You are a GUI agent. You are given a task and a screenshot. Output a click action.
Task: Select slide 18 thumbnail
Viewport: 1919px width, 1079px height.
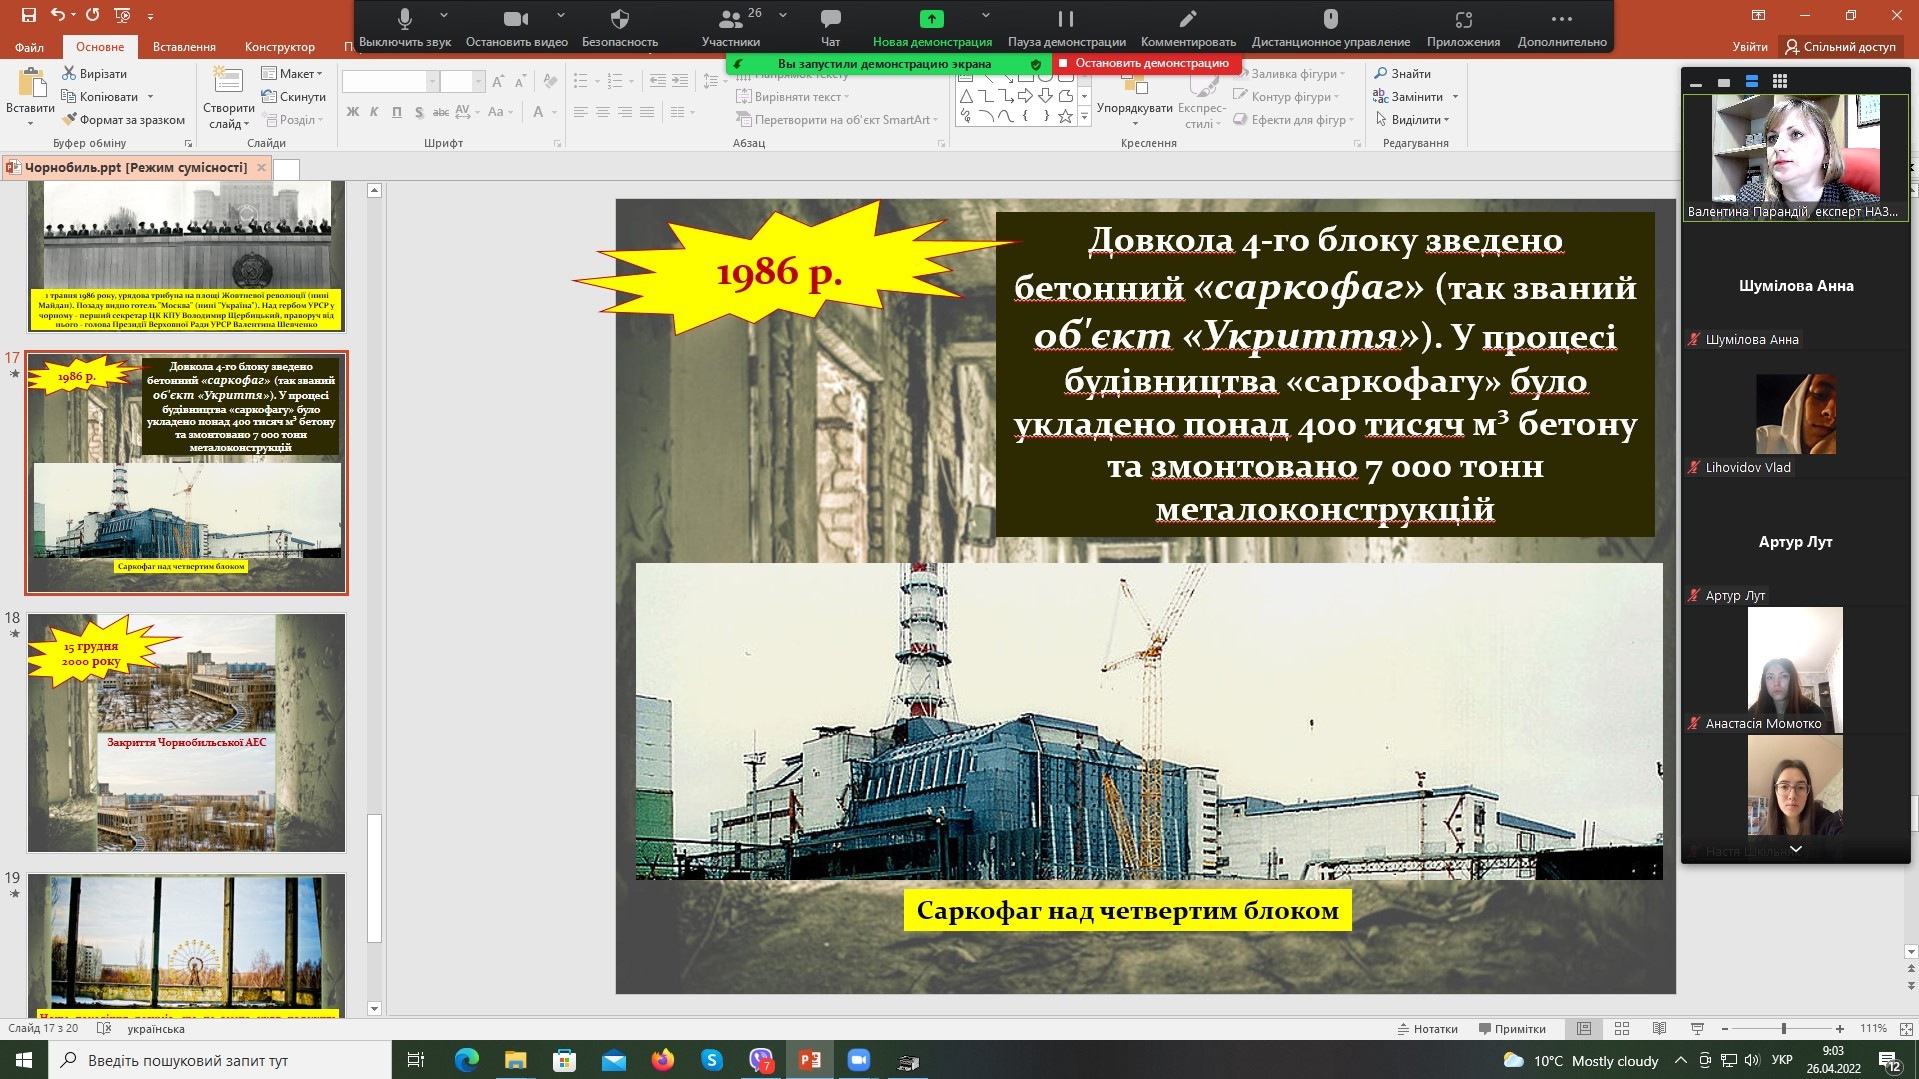(x=186, y=733)
